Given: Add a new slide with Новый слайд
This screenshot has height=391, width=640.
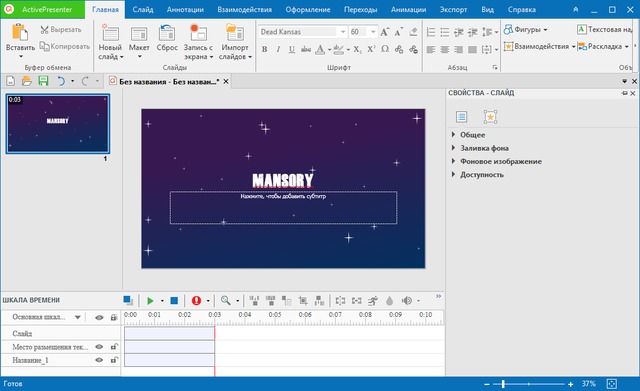Looking at the screenshot, I should [x=110, y=42].
